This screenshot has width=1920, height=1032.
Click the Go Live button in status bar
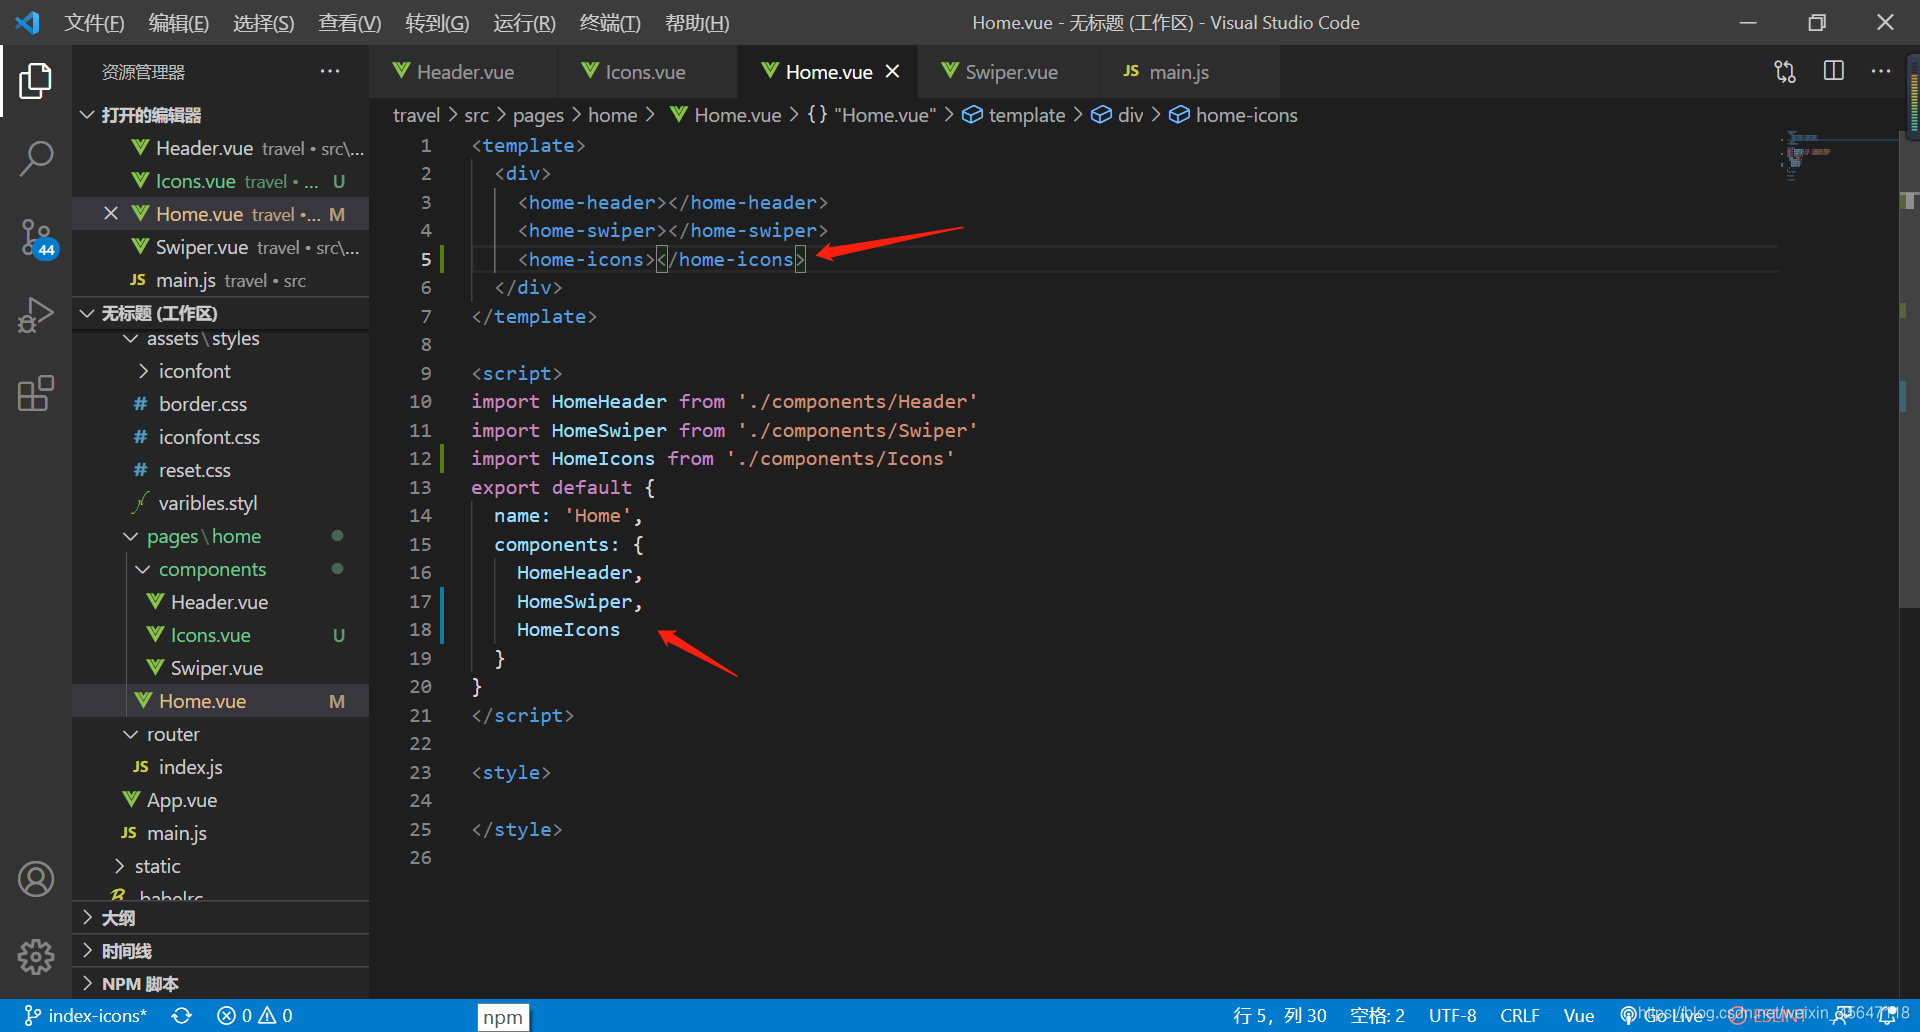[x=1662, y=1016]
